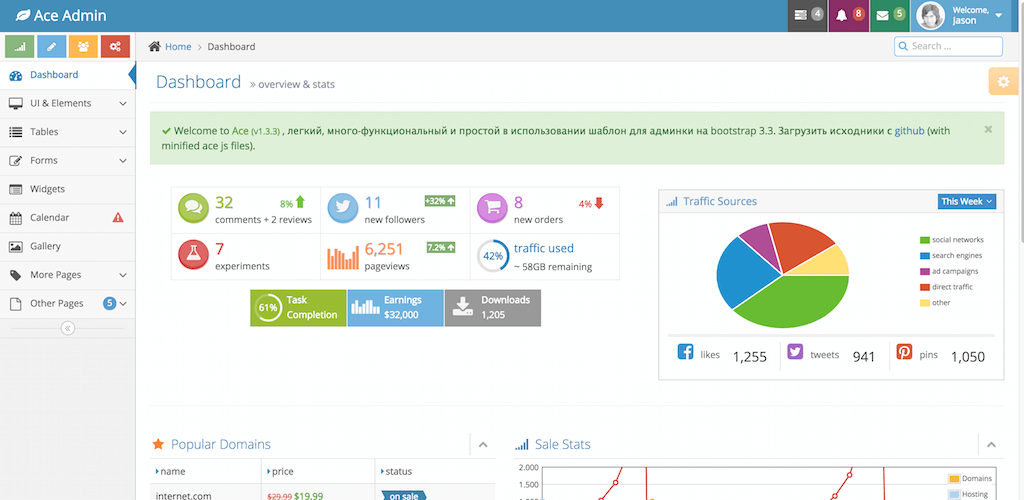Click the red cogs shortcut button
This screenshot has width=1024, height=500.
(x=116, y=46)
